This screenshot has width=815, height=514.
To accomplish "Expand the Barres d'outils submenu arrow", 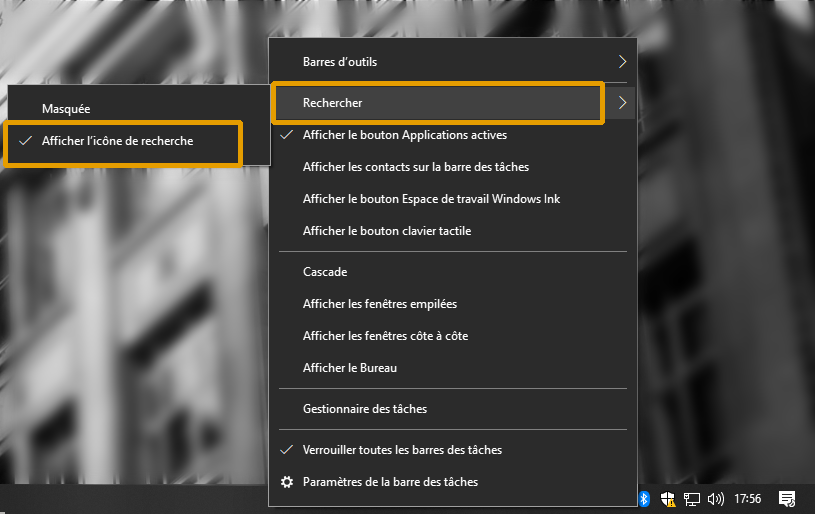I will tap(622, 62).
